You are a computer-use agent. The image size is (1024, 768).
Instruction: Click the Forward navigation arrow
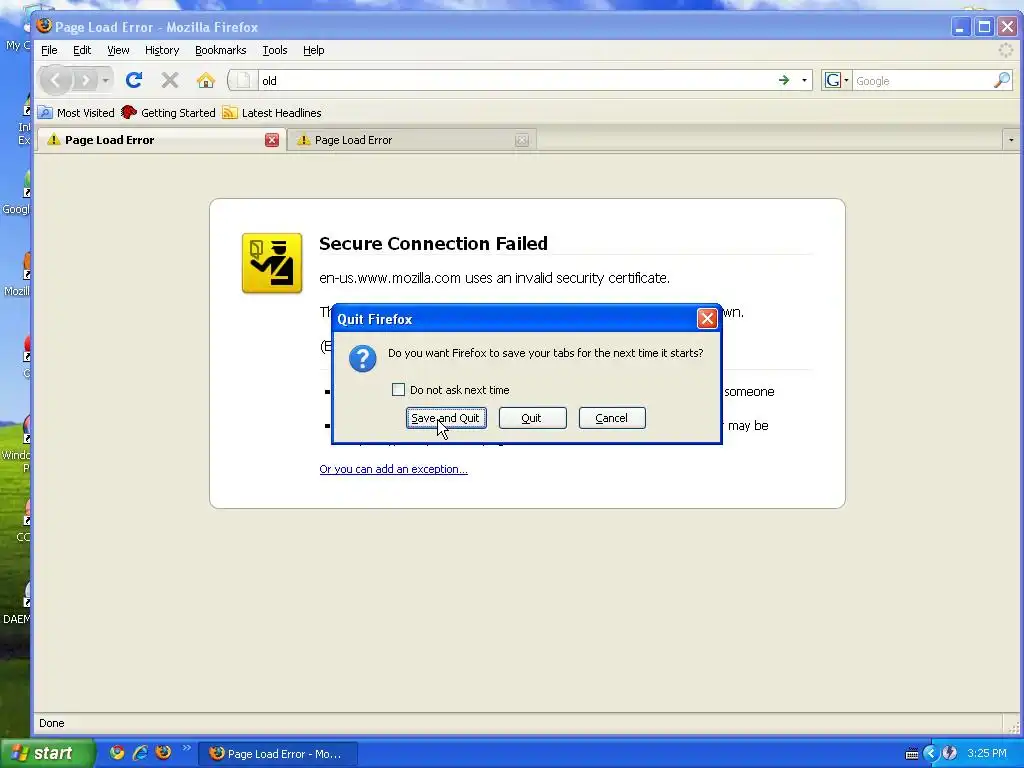click(85, 80)
